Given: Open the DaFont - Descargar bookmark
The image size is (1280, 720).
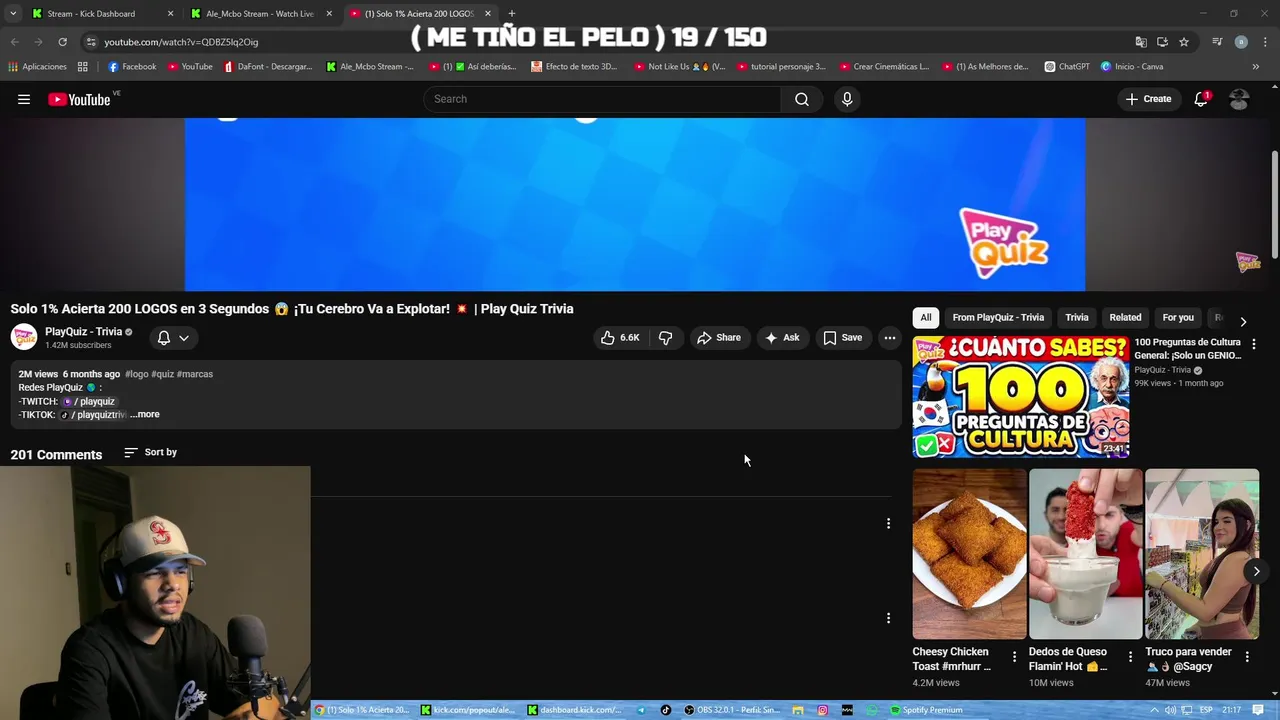Looking at the screenshot, I should coord(268,67).
